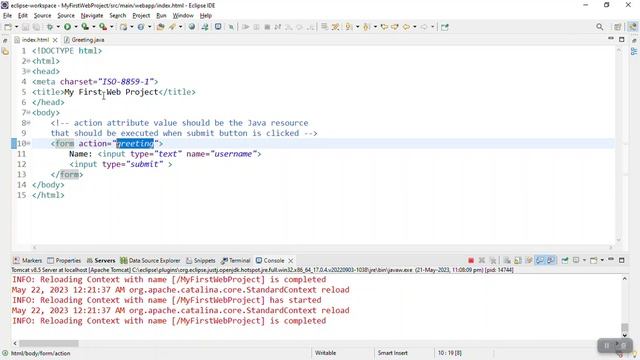Screen dimensions: 640x360
Task: Maximize the editor area
Action: click(622, 39)
